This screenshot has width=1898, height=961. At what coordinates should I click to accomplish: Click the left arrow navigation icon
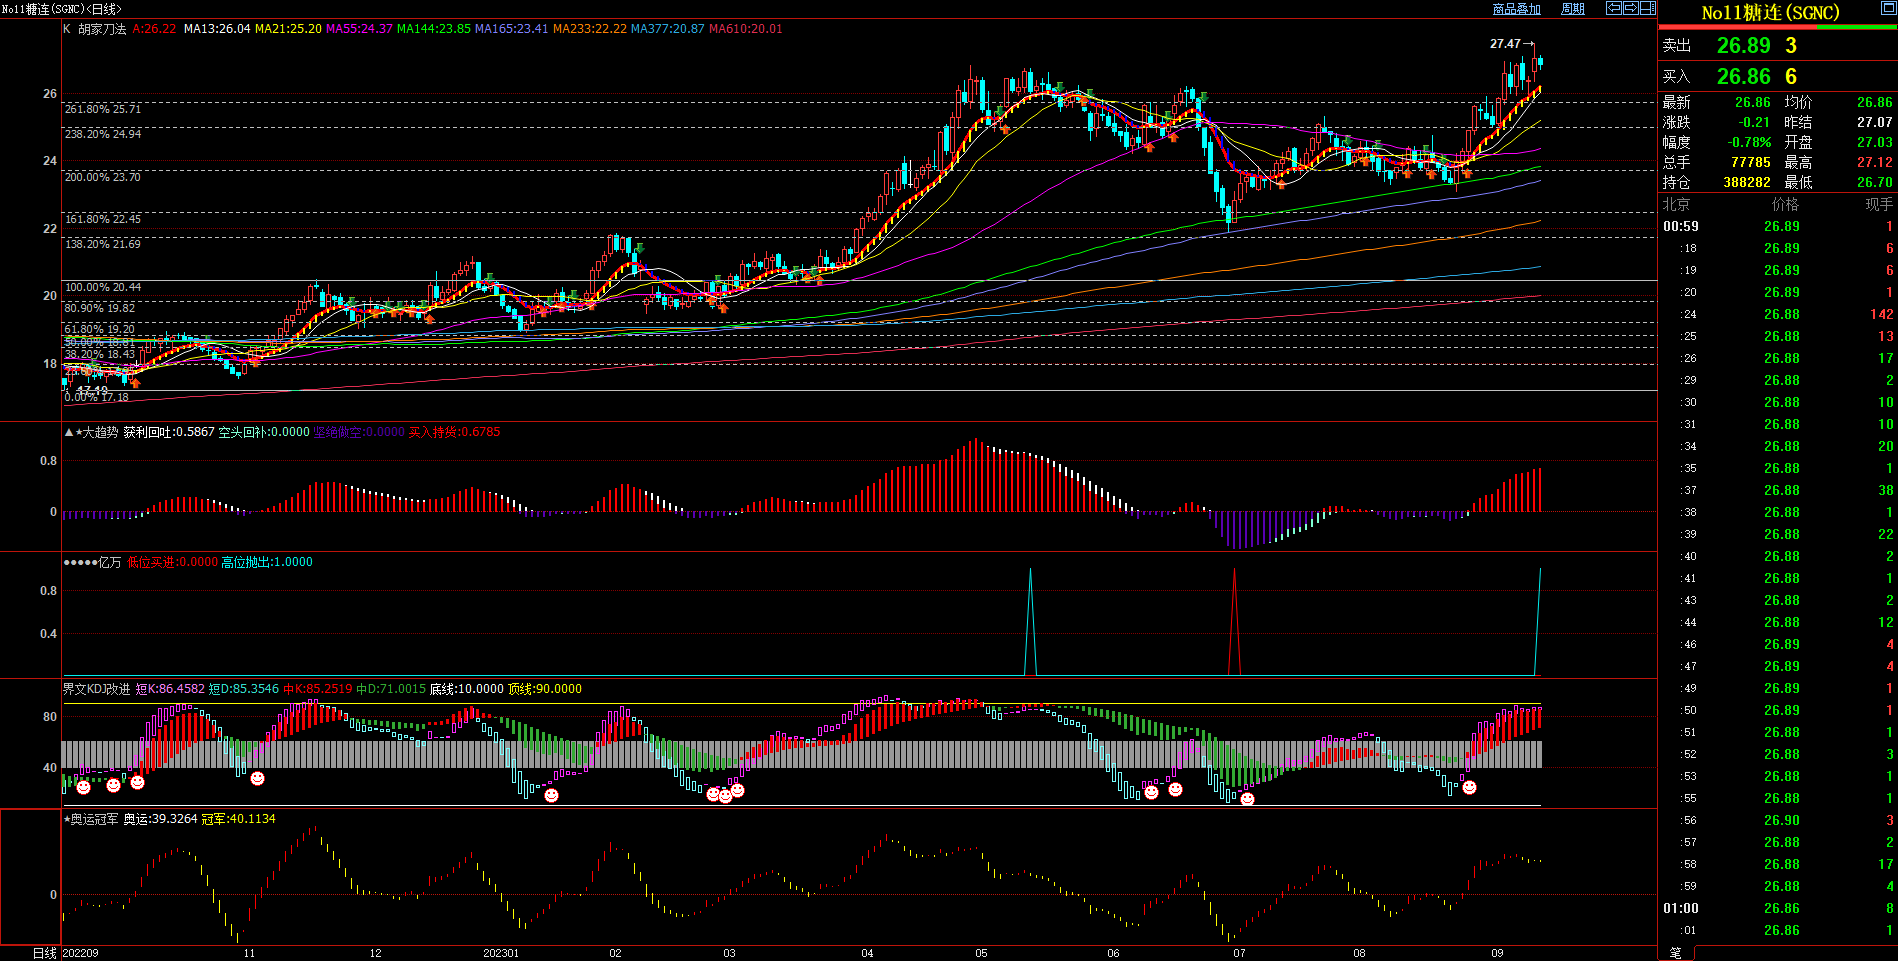click(1614, 8)
